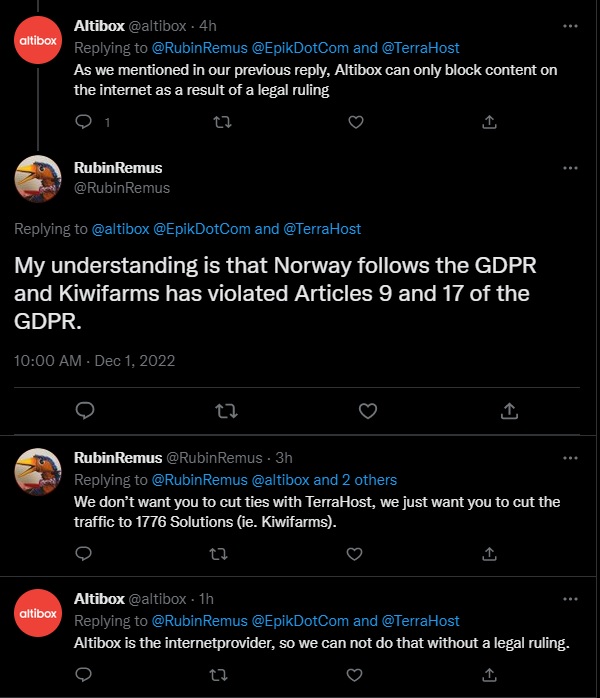Open more options on main RubinRemus tweet

(570, 168)
